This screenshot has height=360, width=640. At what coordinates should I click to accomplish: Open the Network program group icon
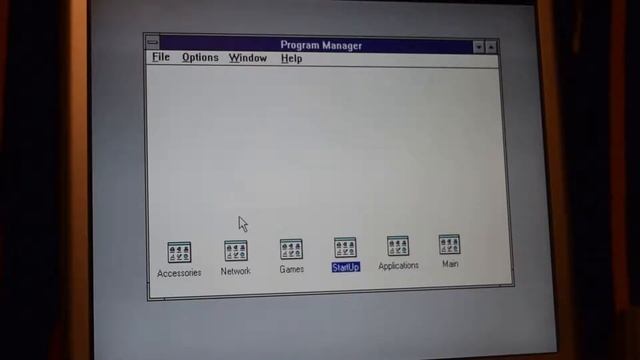236,251
